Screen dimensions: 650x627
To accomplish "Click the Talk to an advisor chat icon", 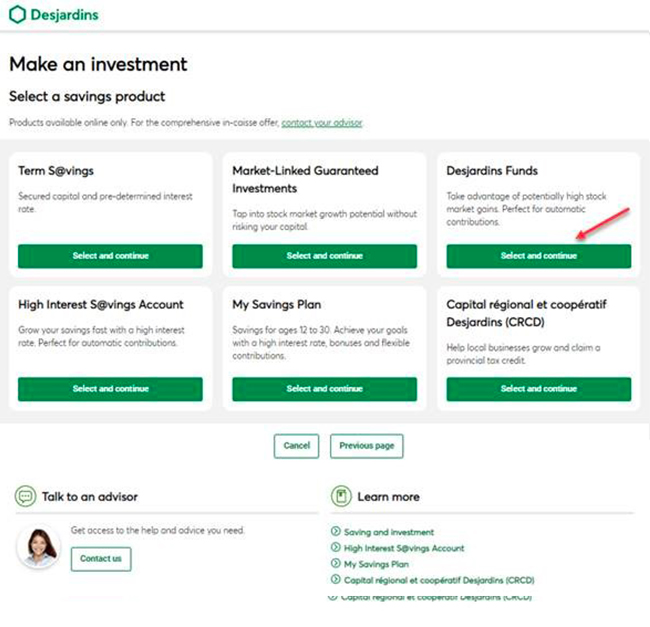I will coord(25,496).
